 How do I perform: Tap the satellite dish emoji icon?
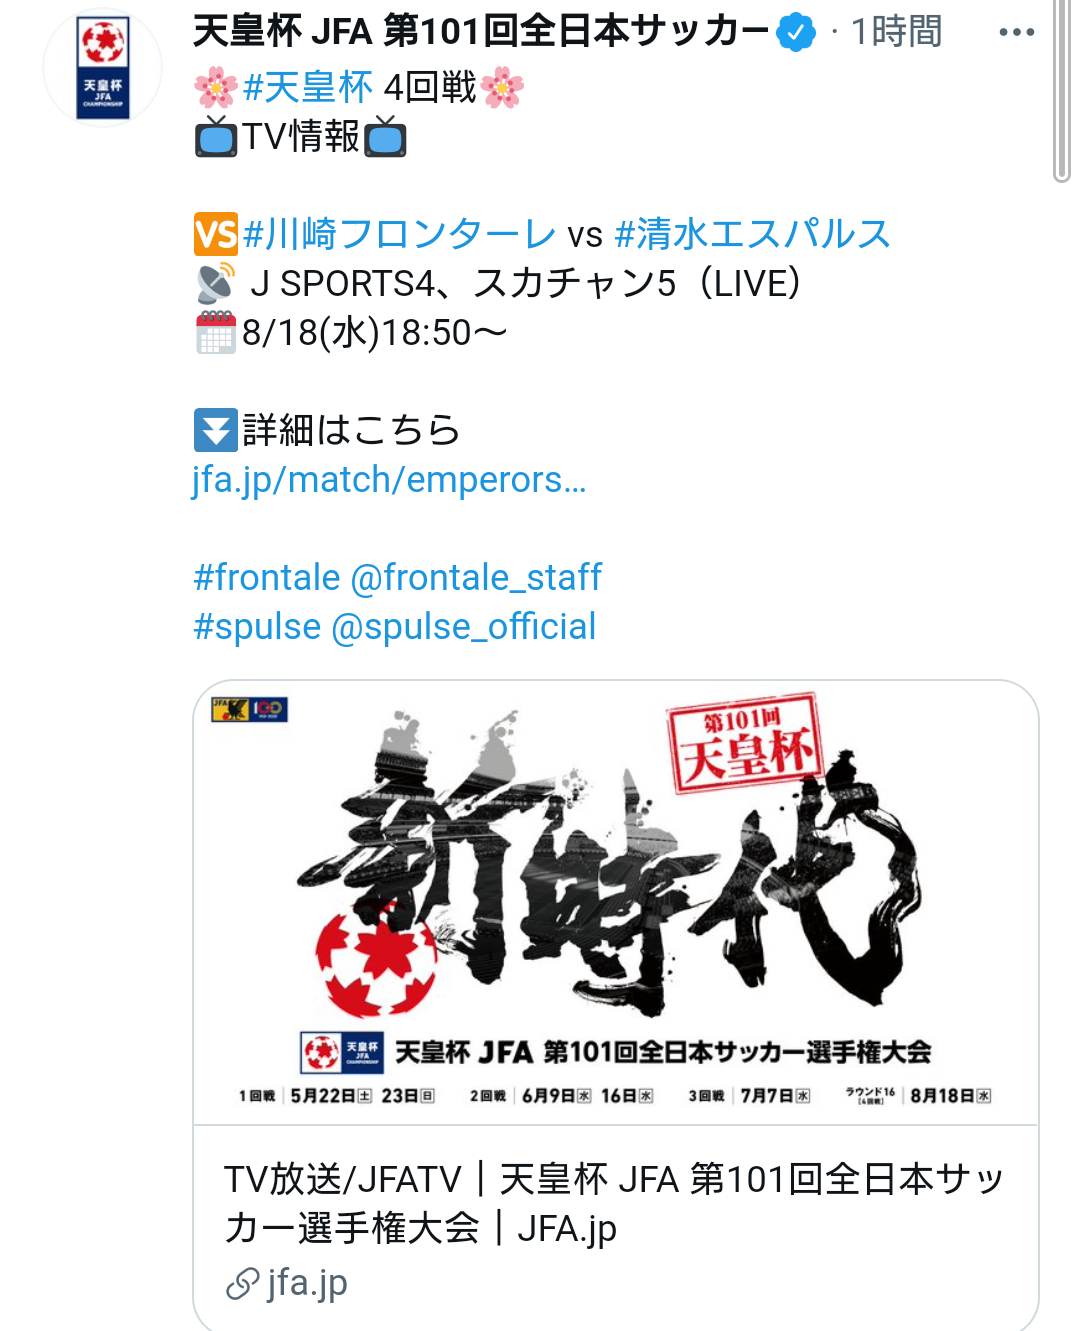tap(216, 283)
